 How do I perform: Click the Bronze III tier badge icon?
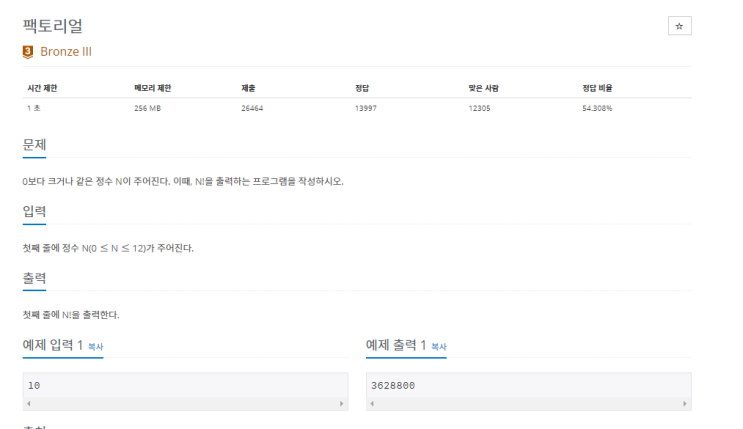(28, 52)
